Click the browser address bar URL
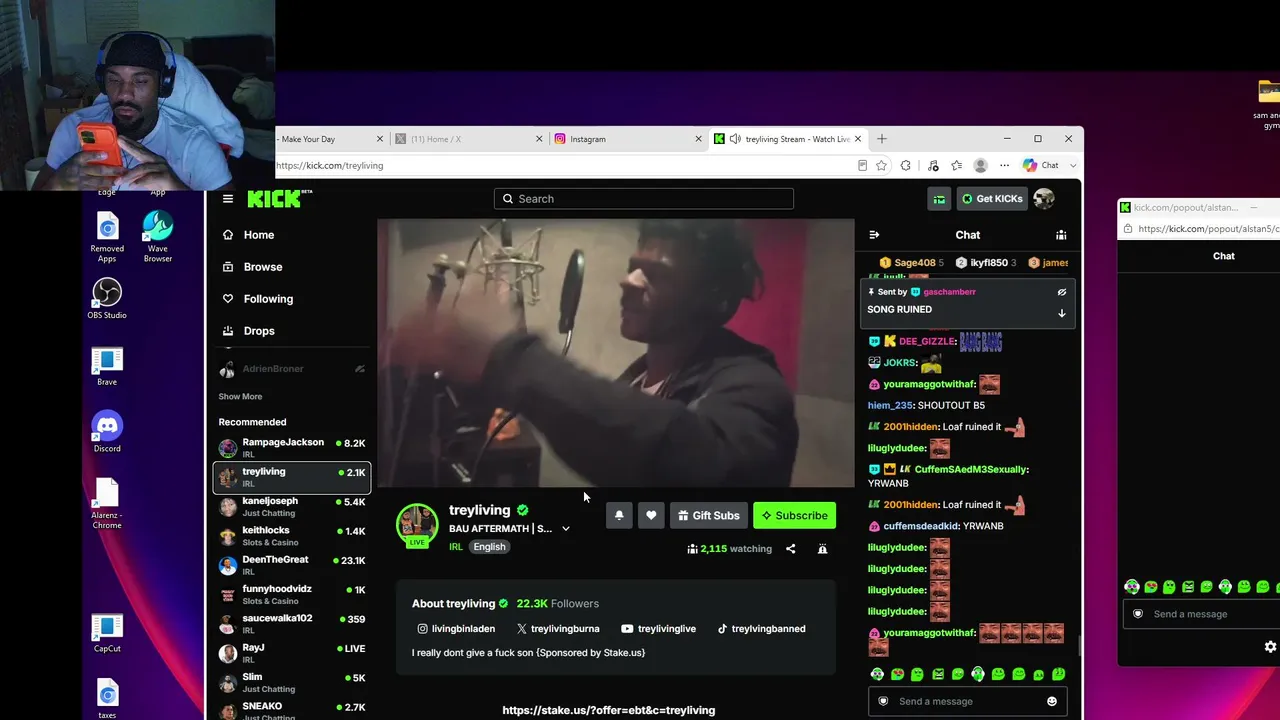The height and width of the screenshot is (720, 1280). pos(329,166)
